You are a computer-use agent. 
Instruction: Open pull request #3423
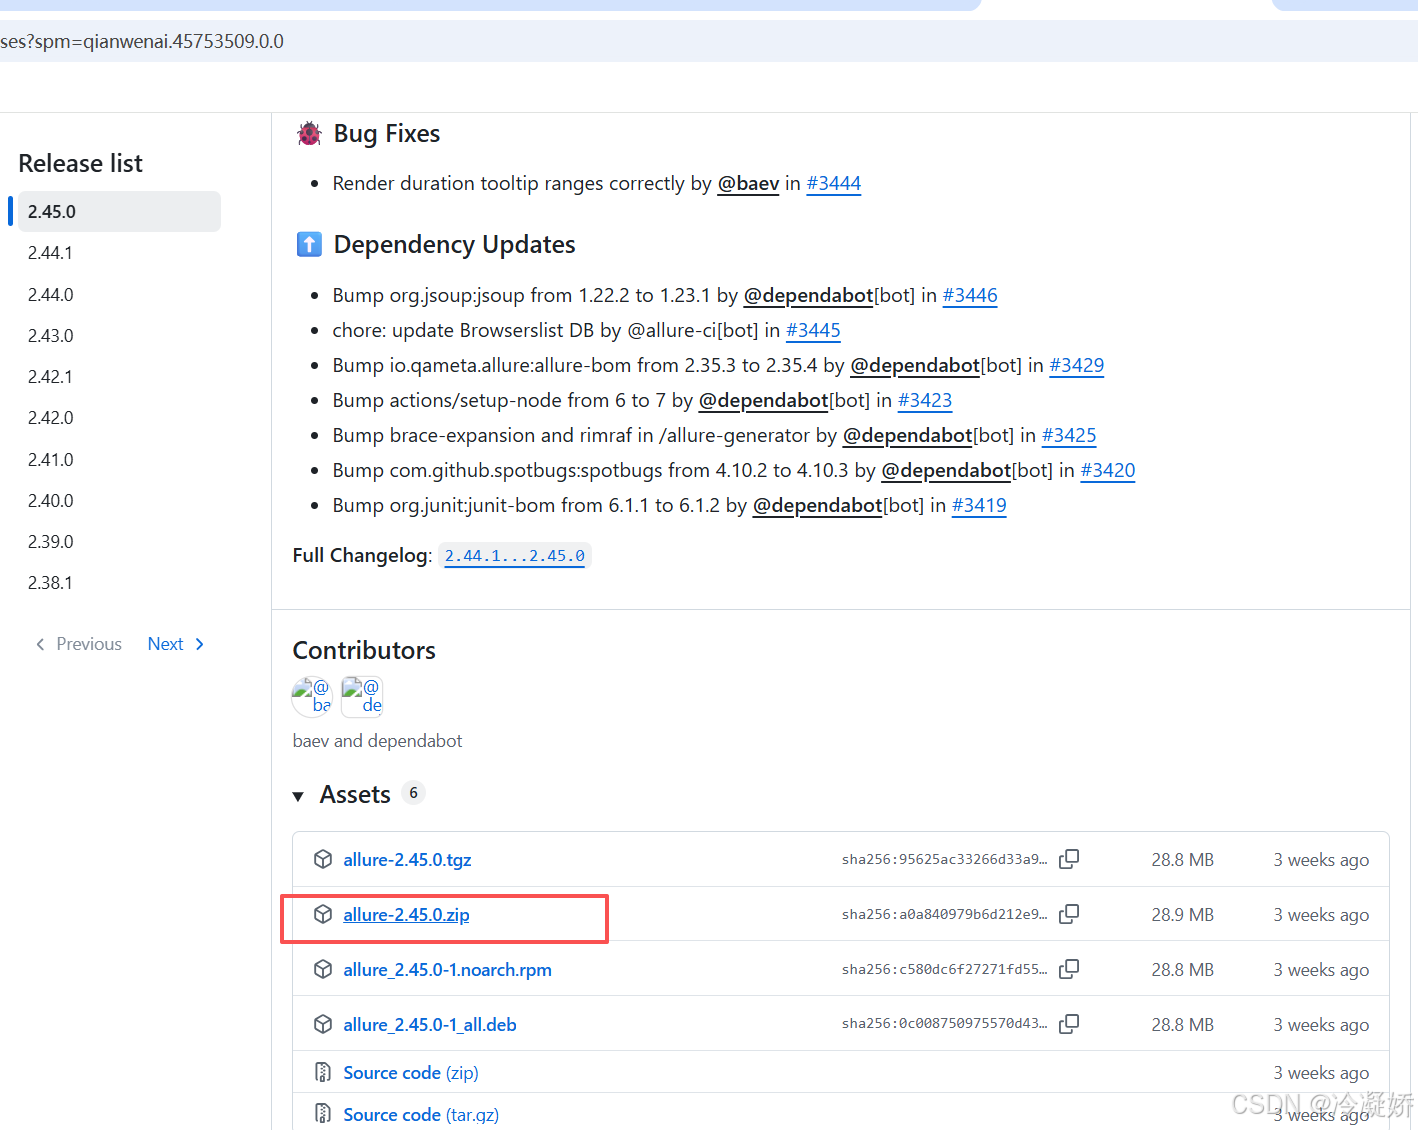click(x=925, y=400)
